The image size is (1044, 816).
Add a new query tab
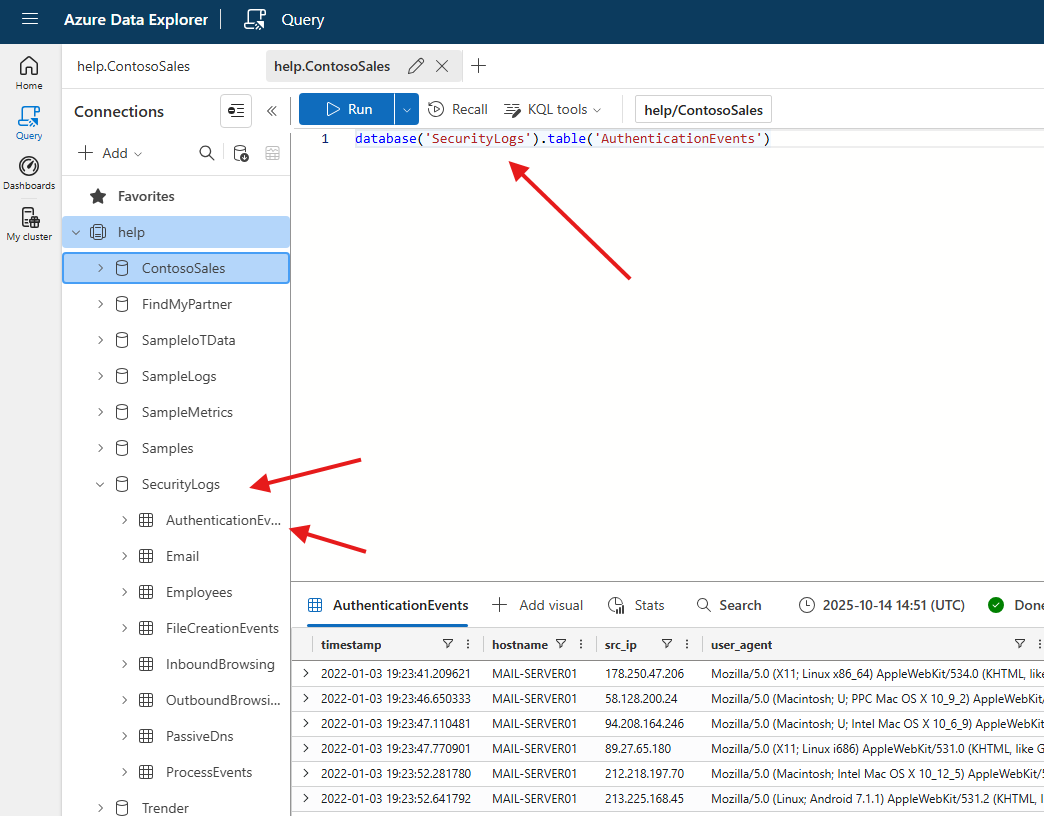pos(479,66)
